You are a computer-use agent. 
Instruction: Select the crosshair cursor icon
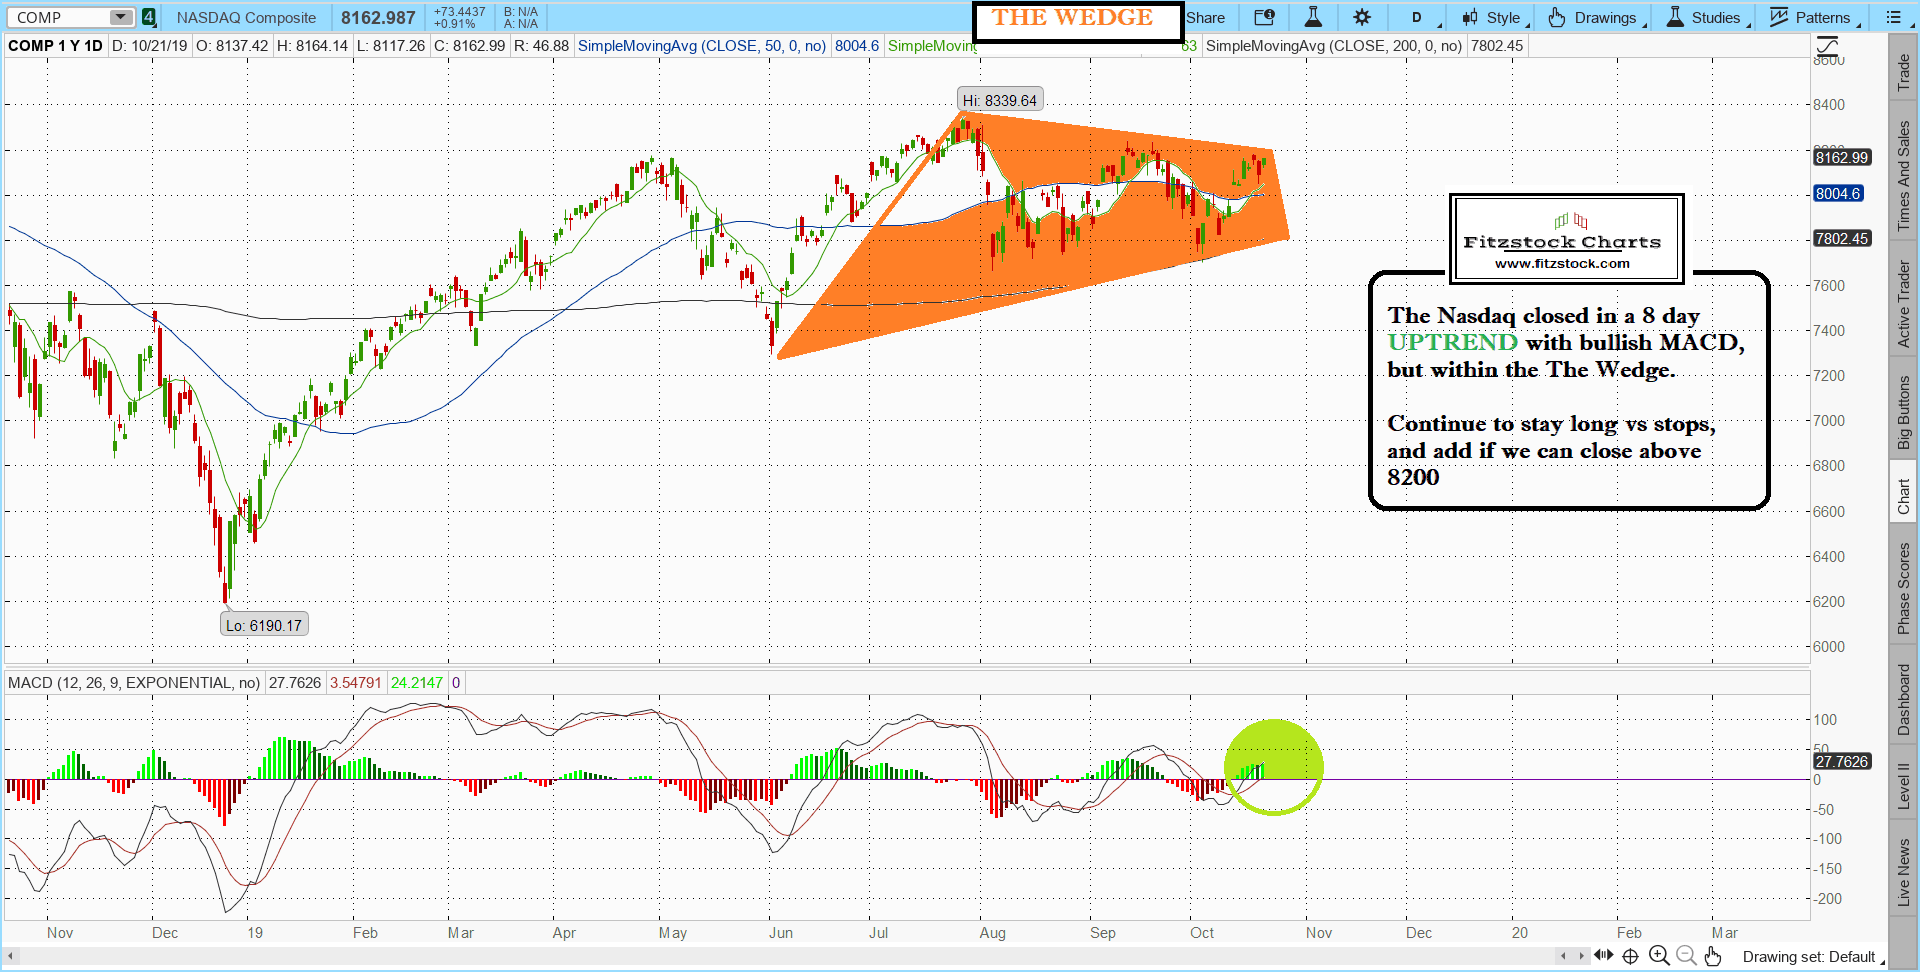click(x=1630, y=956)
